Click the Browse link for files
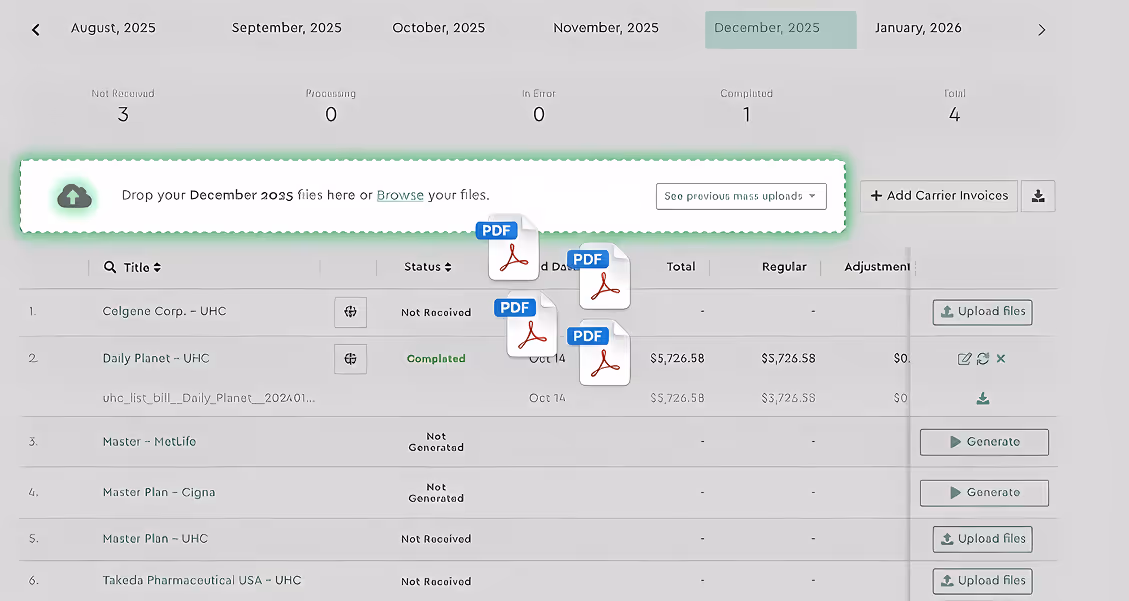 400,195
